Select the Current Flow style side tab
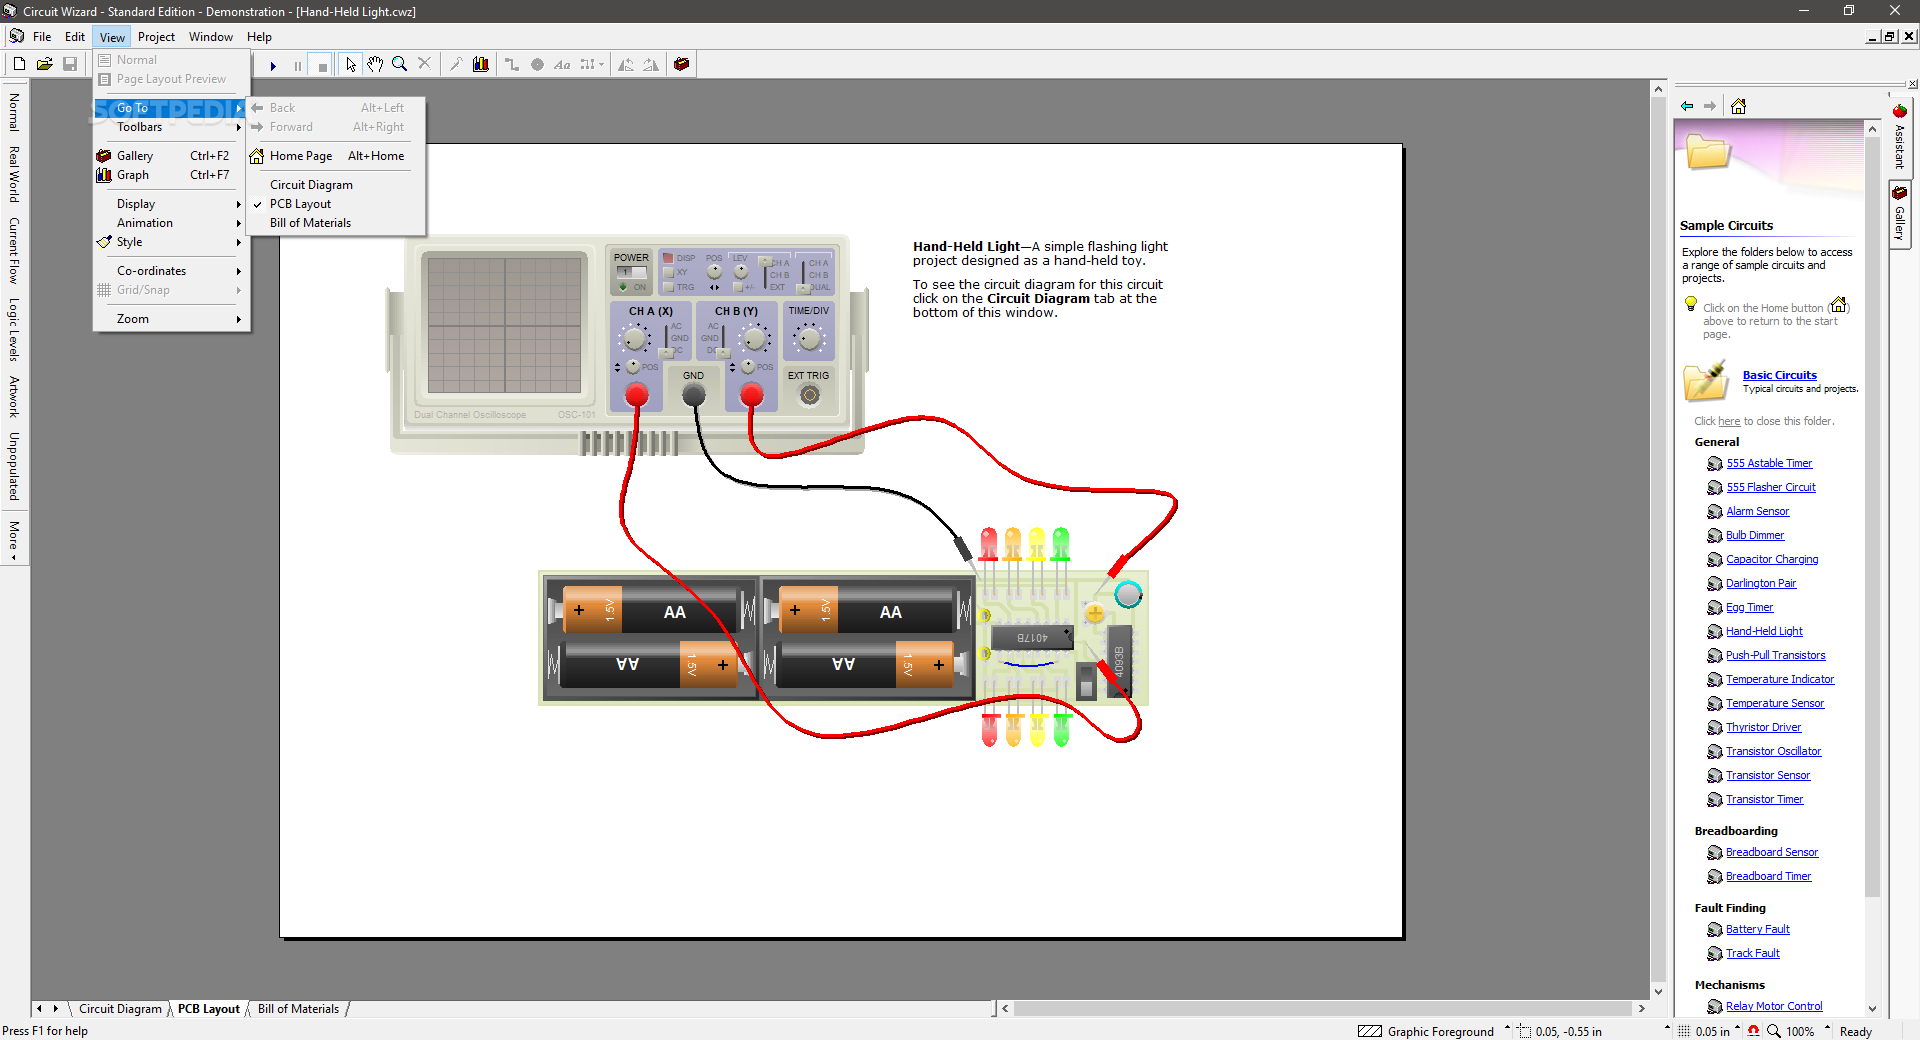Screen dimensions: 1920x1040 coord(14,250)
